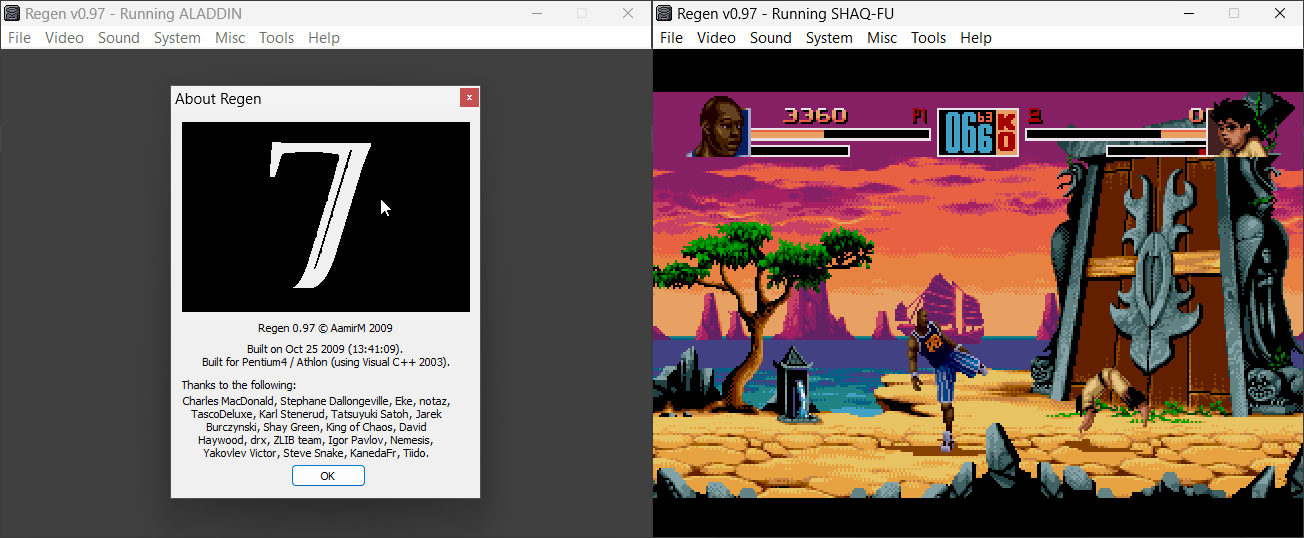Click 'Regen v0.97 - Running ALADDIN' title text
The image size is (1304, 538).
[133, 14]
